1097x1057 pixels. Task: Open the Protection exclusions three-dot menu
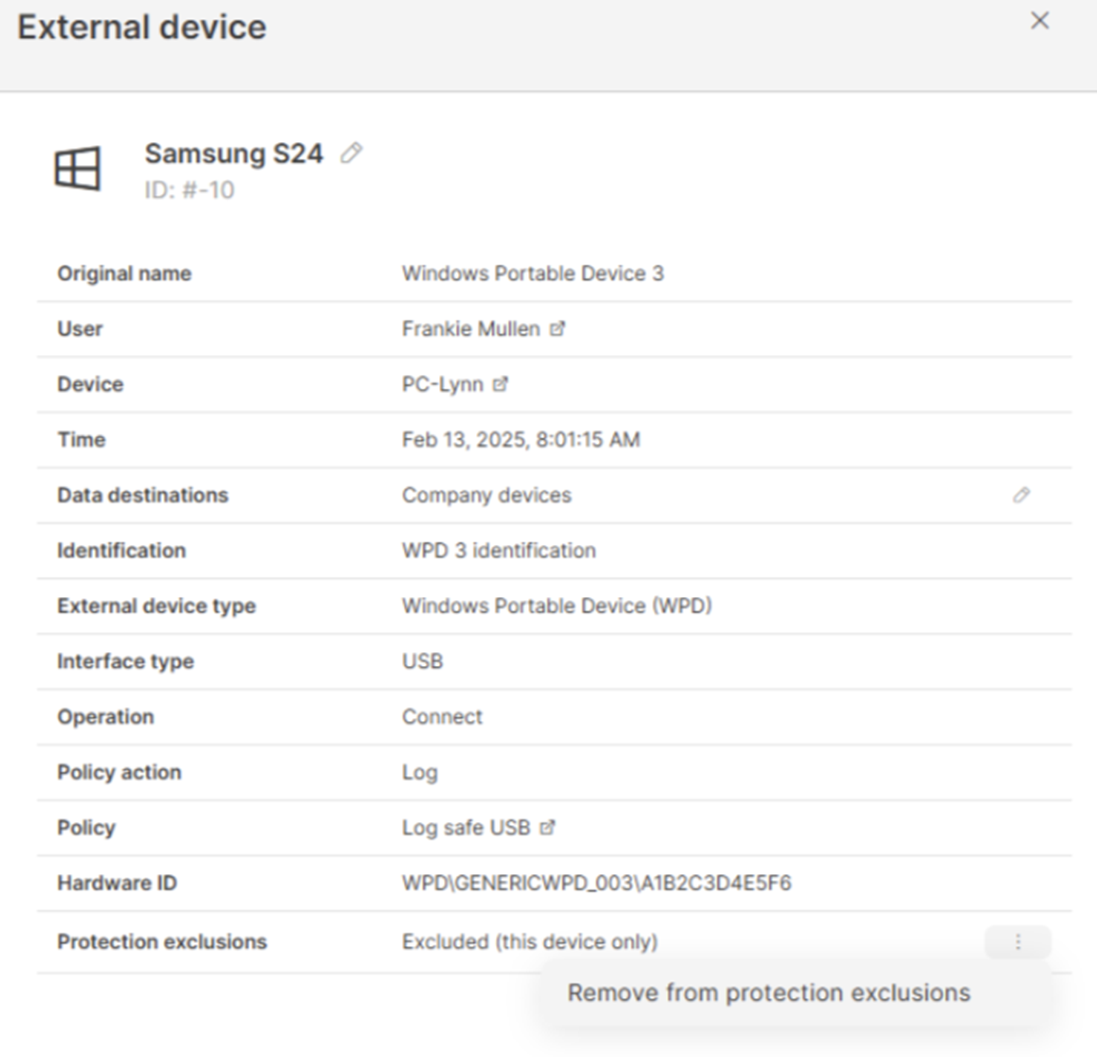[1017, 942]
